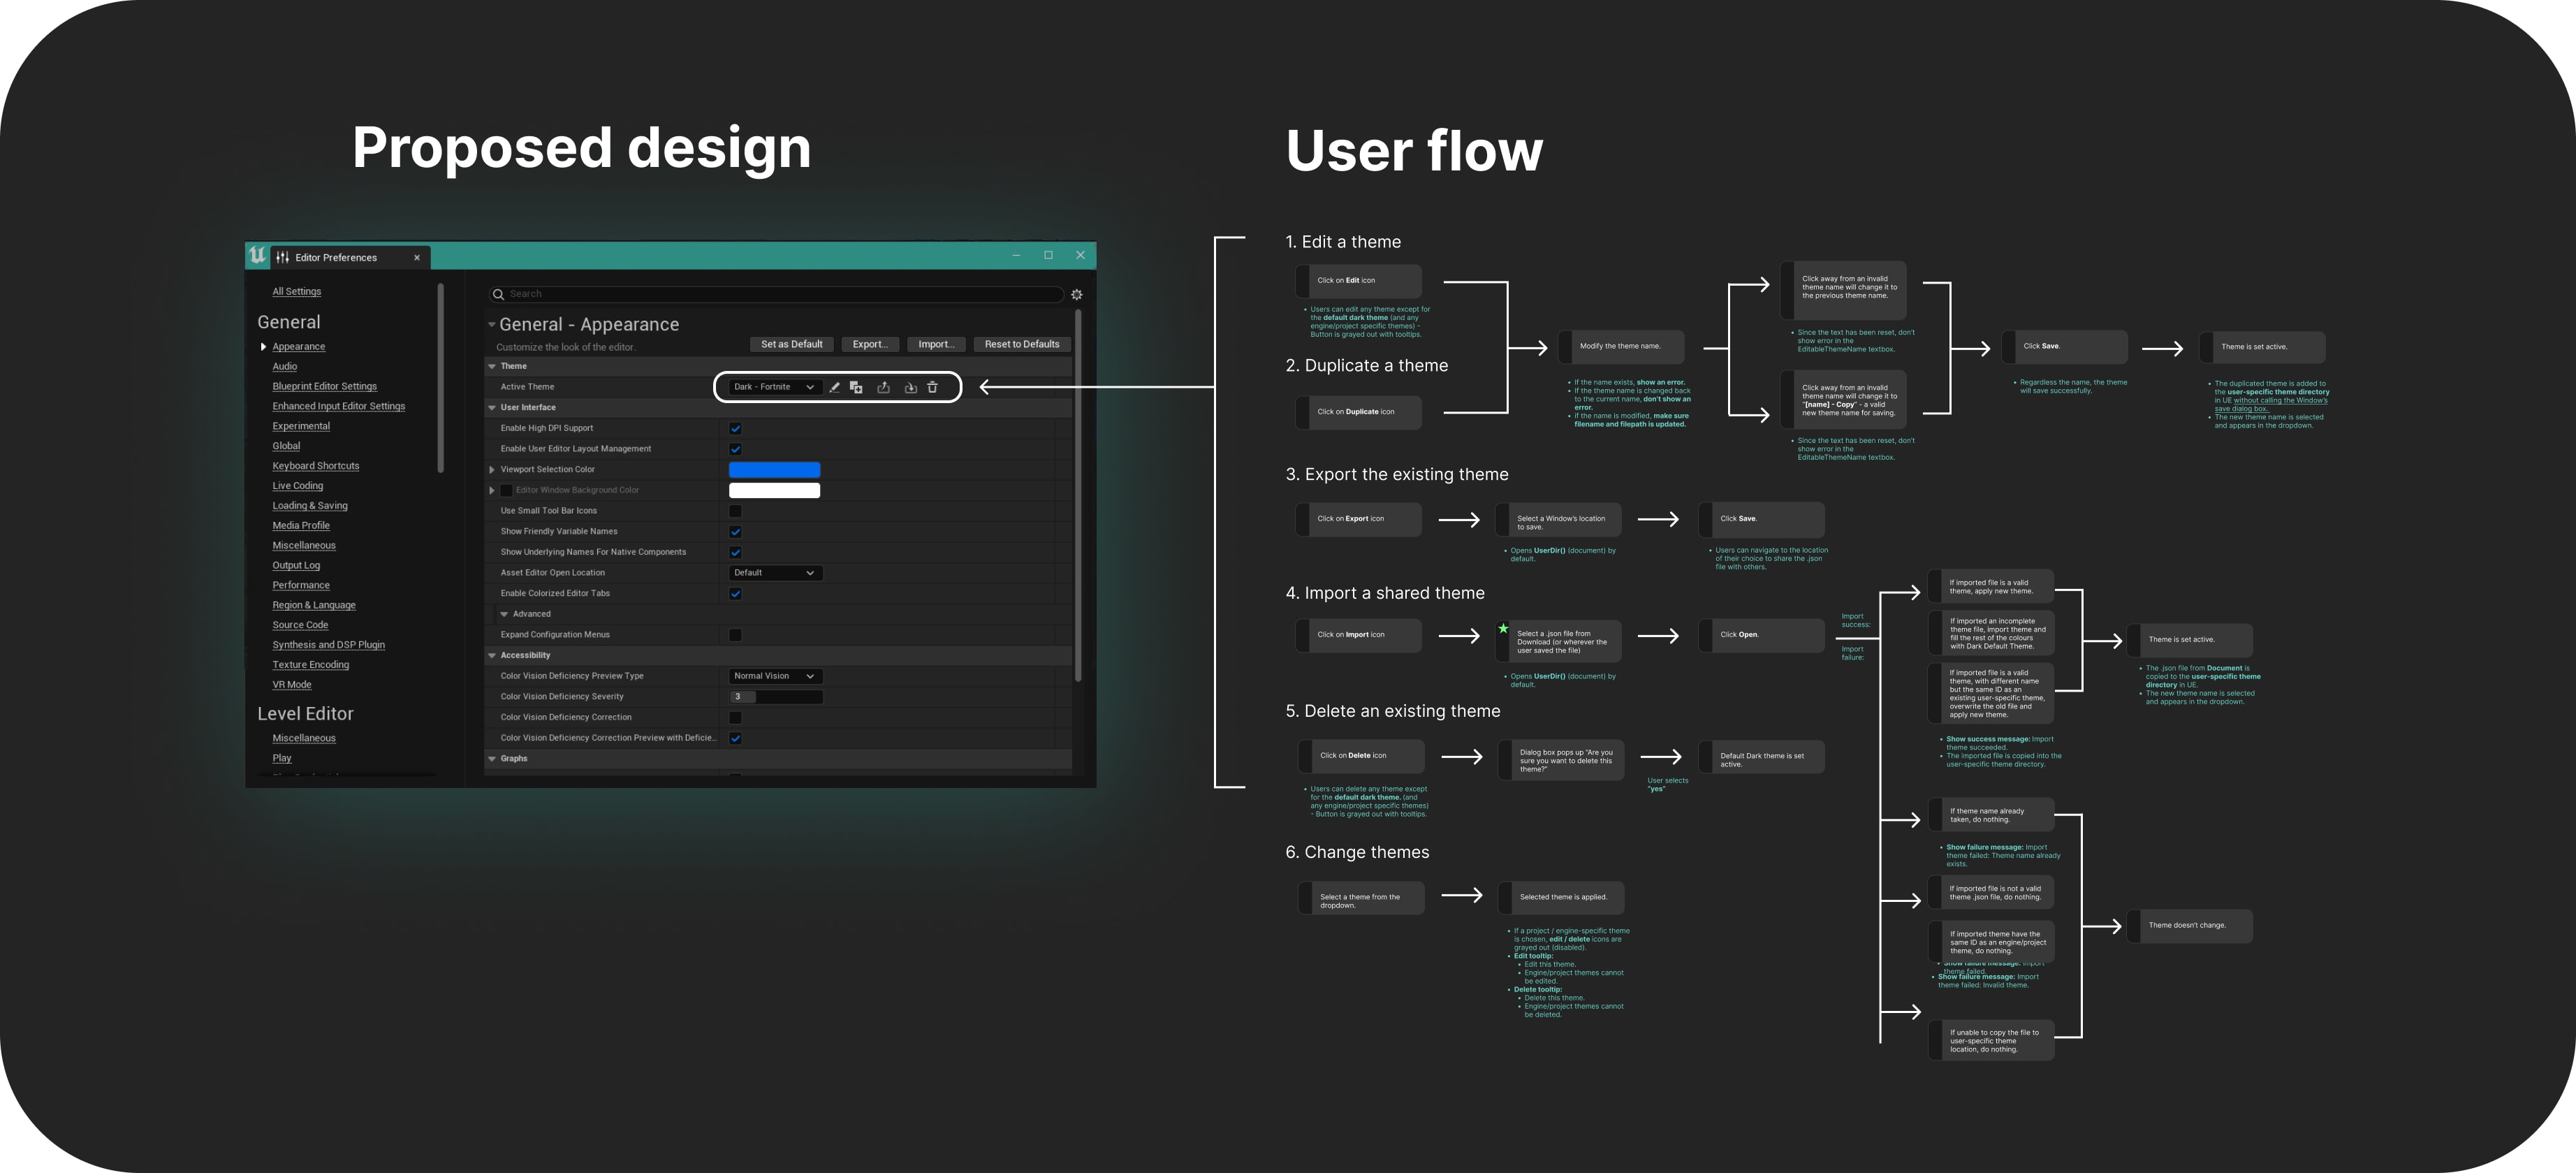Open Synthesis and DSP Plugin settings
2576x1173 pixels.
(329, 645)
